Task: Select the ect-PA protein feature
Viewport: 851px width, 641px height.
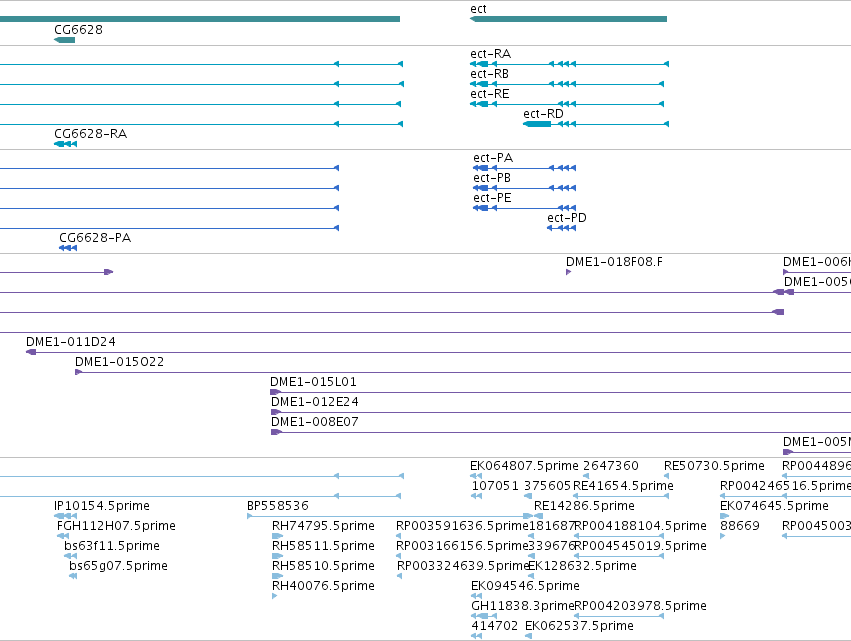Action: pos(524,168)
